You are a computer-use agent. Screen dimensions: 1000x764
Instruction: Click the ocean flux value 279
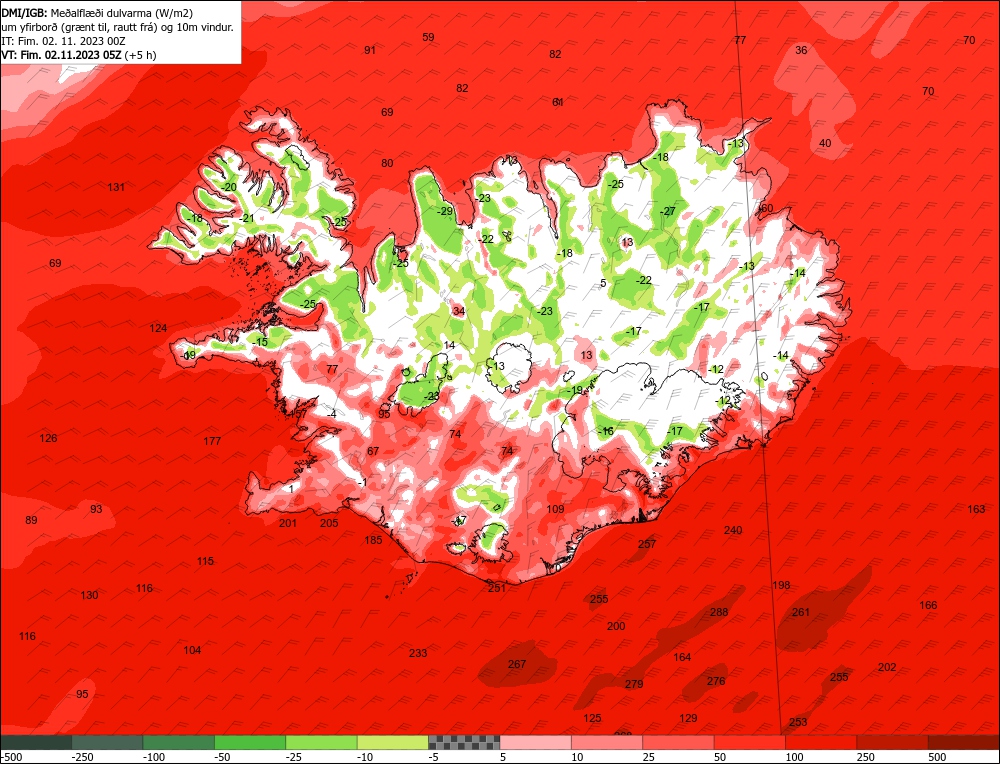(x=634, y=684)
